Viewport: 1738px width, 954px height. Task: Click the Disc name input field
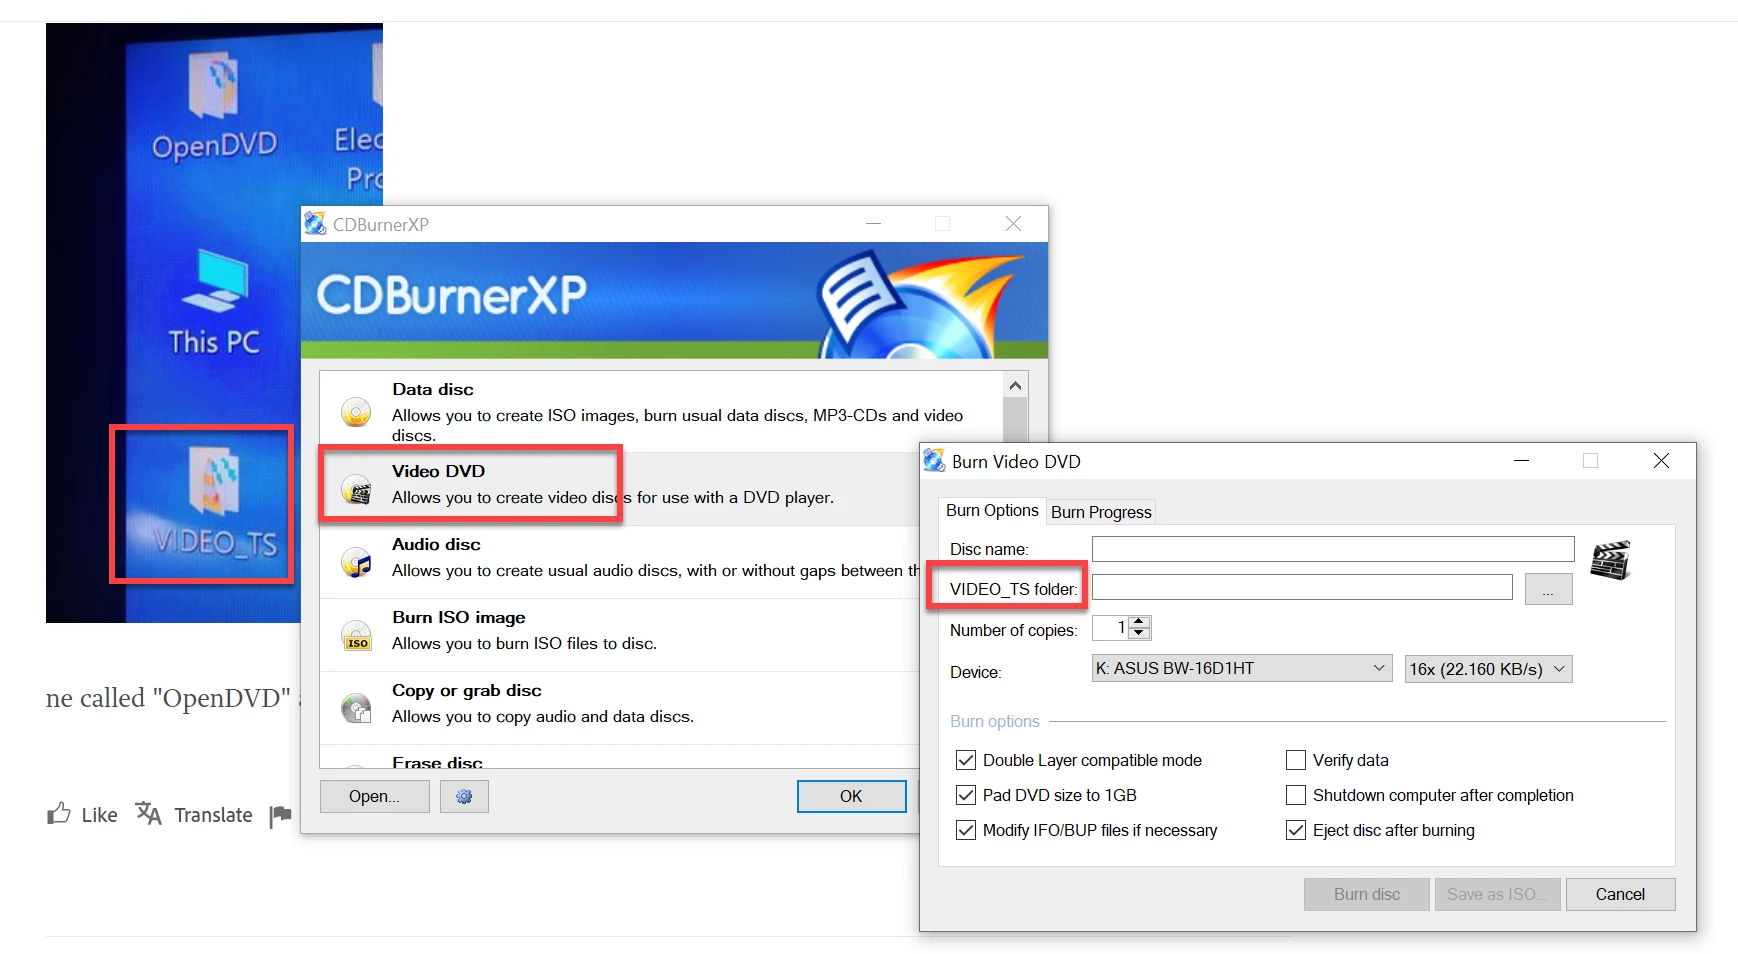[1333, 549]
